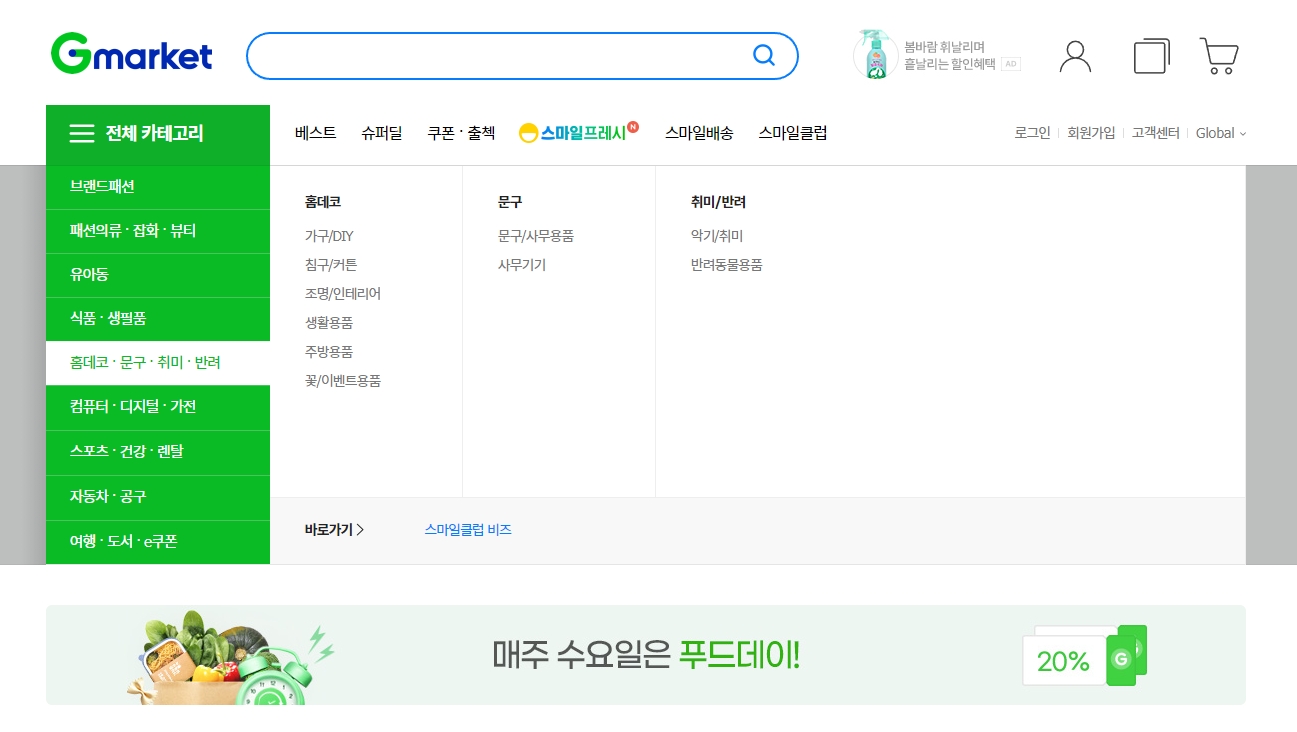Select 문구/사무용품 under the 문구 category
The height and width of the screenshot is (732, 1297).
[x=538, y=235]
